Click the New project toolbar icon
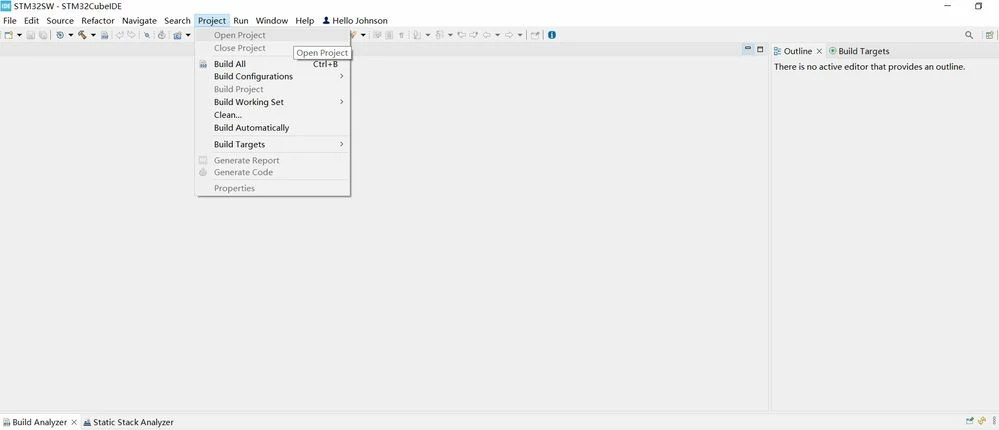The image size is (999, 430). point(8,35)
